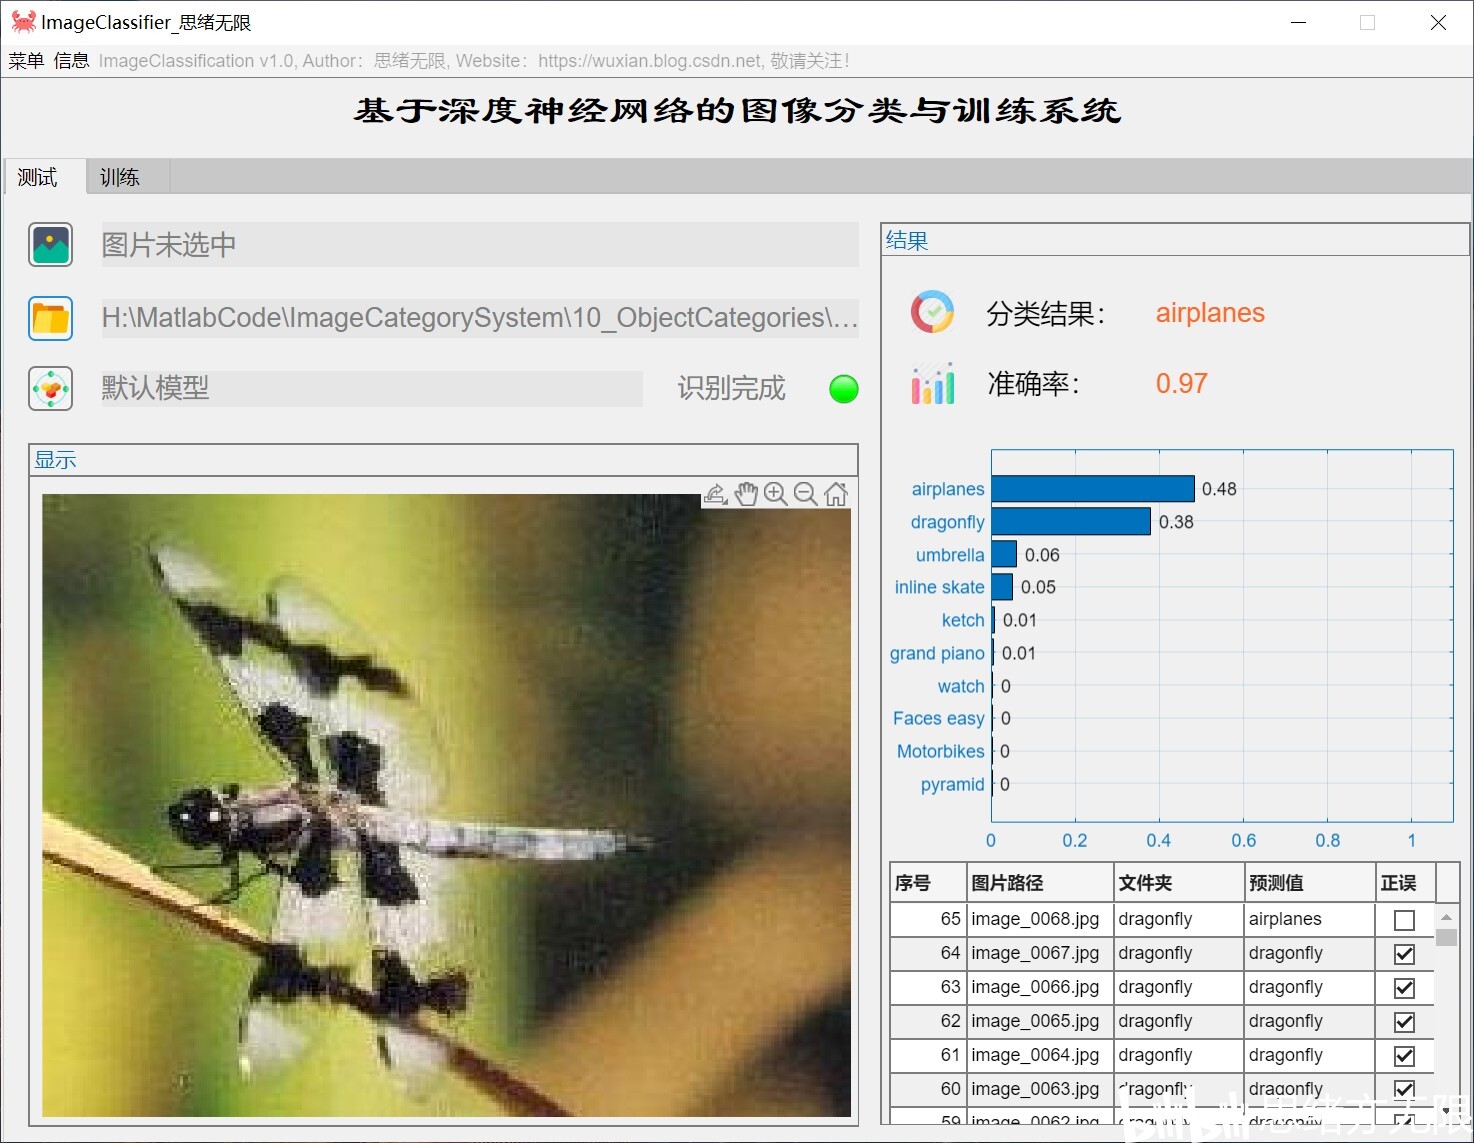Toggle checkbox for image_0068.jpg row
Viewport: 1474px width, 1143px height.
[x=1404, y=920]
